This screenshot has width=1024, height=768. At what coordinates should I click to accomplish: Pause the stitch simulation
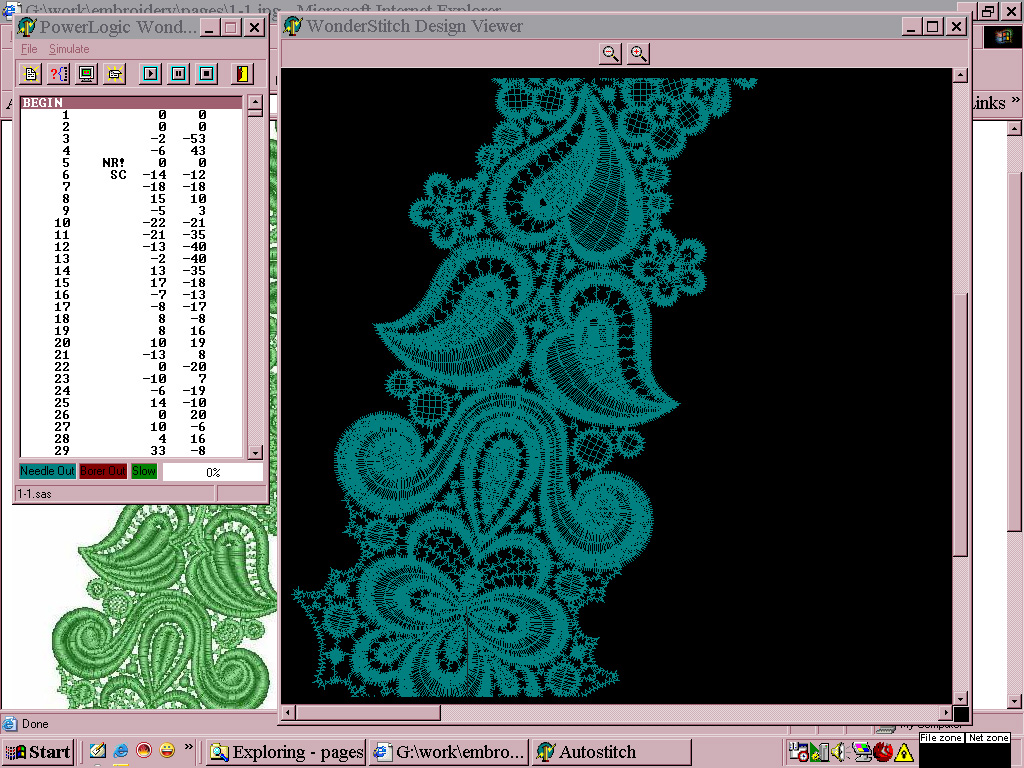[178, 73]
